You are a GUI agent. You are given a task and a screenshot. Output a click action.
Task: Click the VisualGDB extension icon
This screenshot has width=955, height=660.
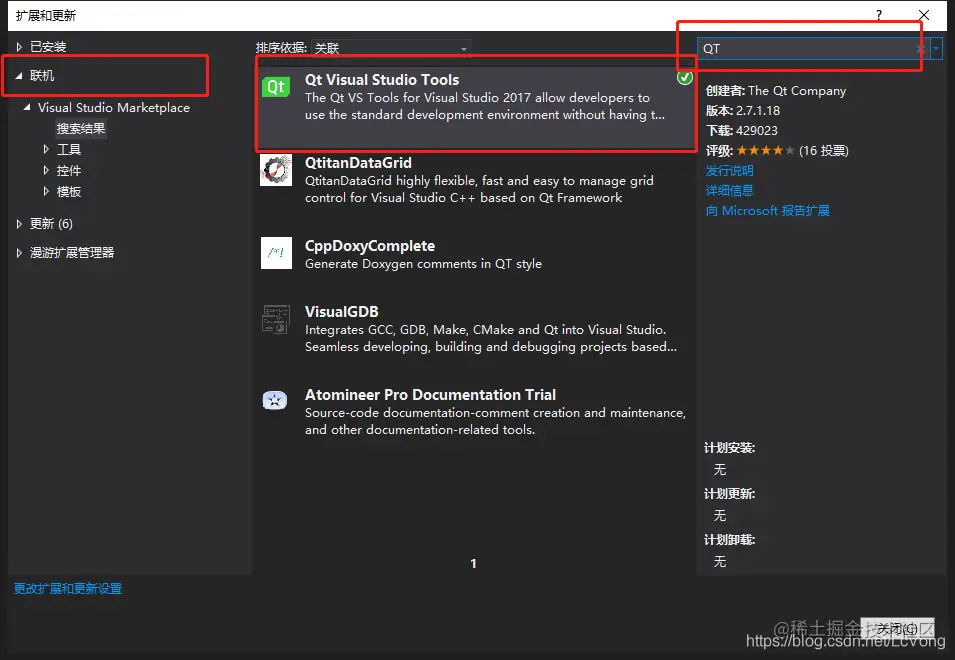pos(276,319)
